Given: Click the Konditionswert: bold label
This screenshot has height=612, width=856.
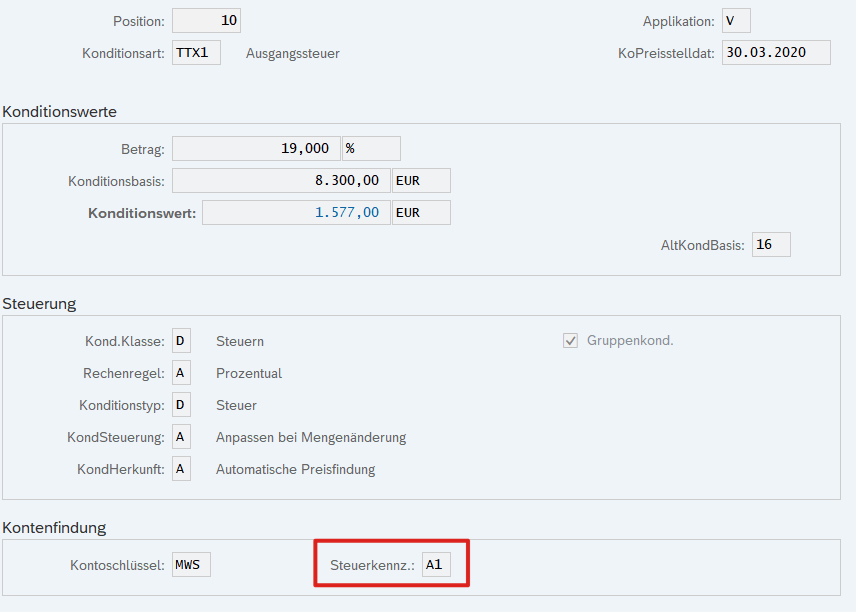Looking at the screenshot, I should (142, 213).
